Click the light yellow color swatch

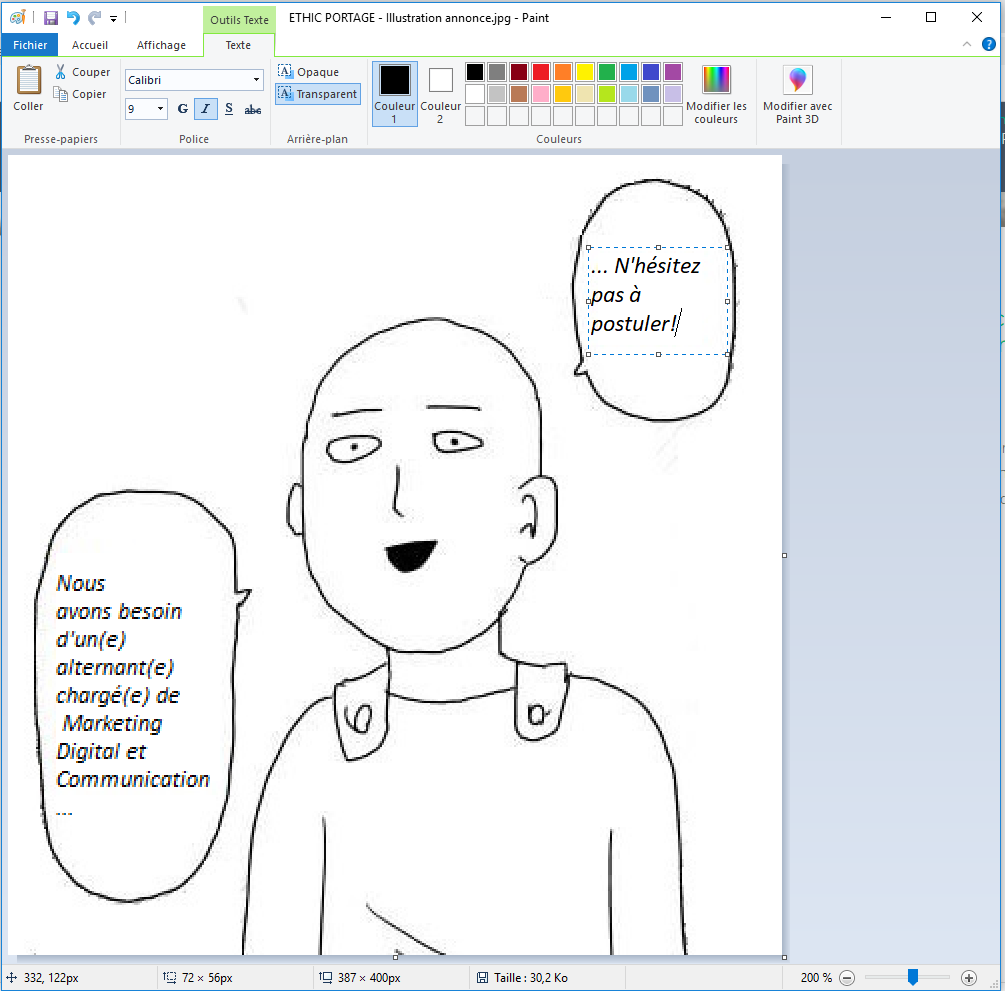pos(585,94)
